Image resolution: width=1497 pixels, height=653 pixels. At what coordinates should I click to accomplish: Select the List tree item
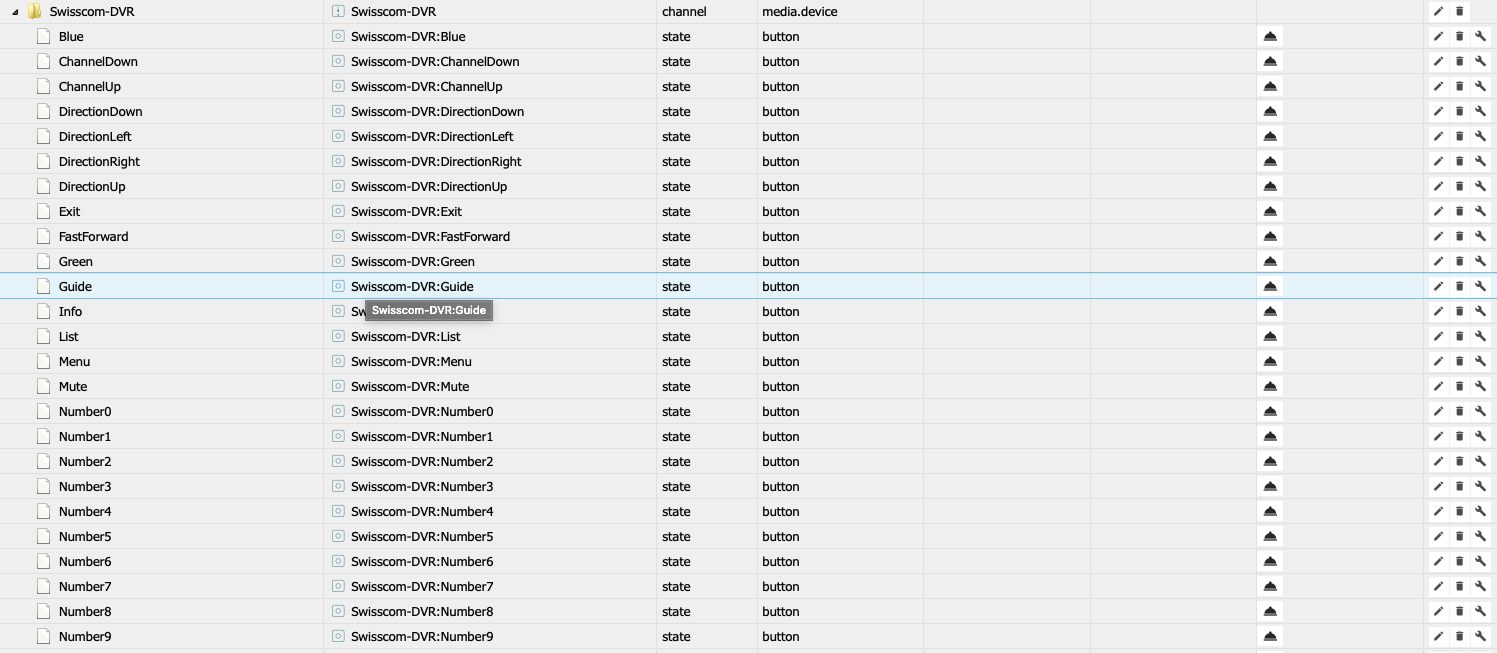coord(68,336)
